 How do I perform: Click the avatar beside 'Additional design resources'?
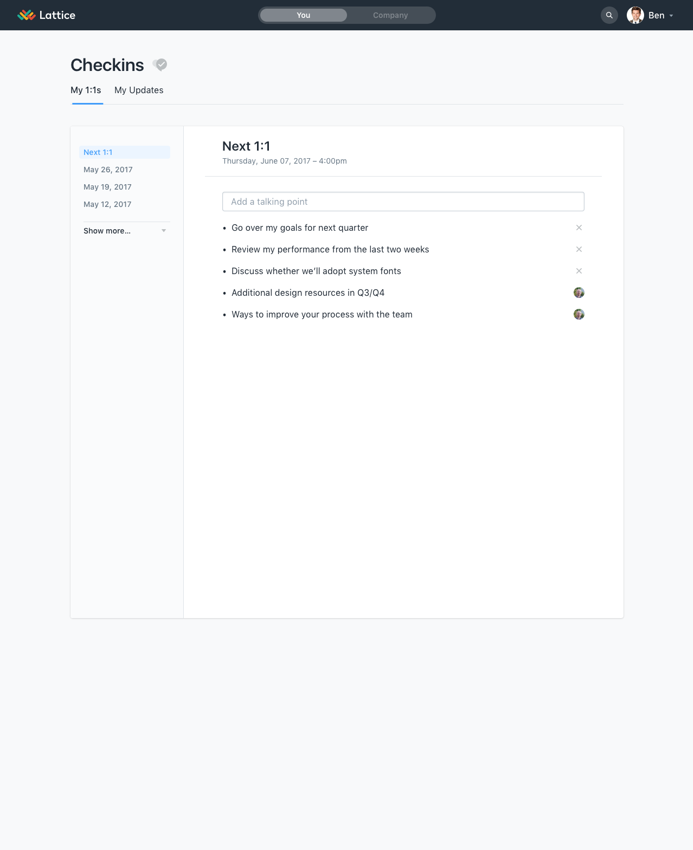coord(579,293)
